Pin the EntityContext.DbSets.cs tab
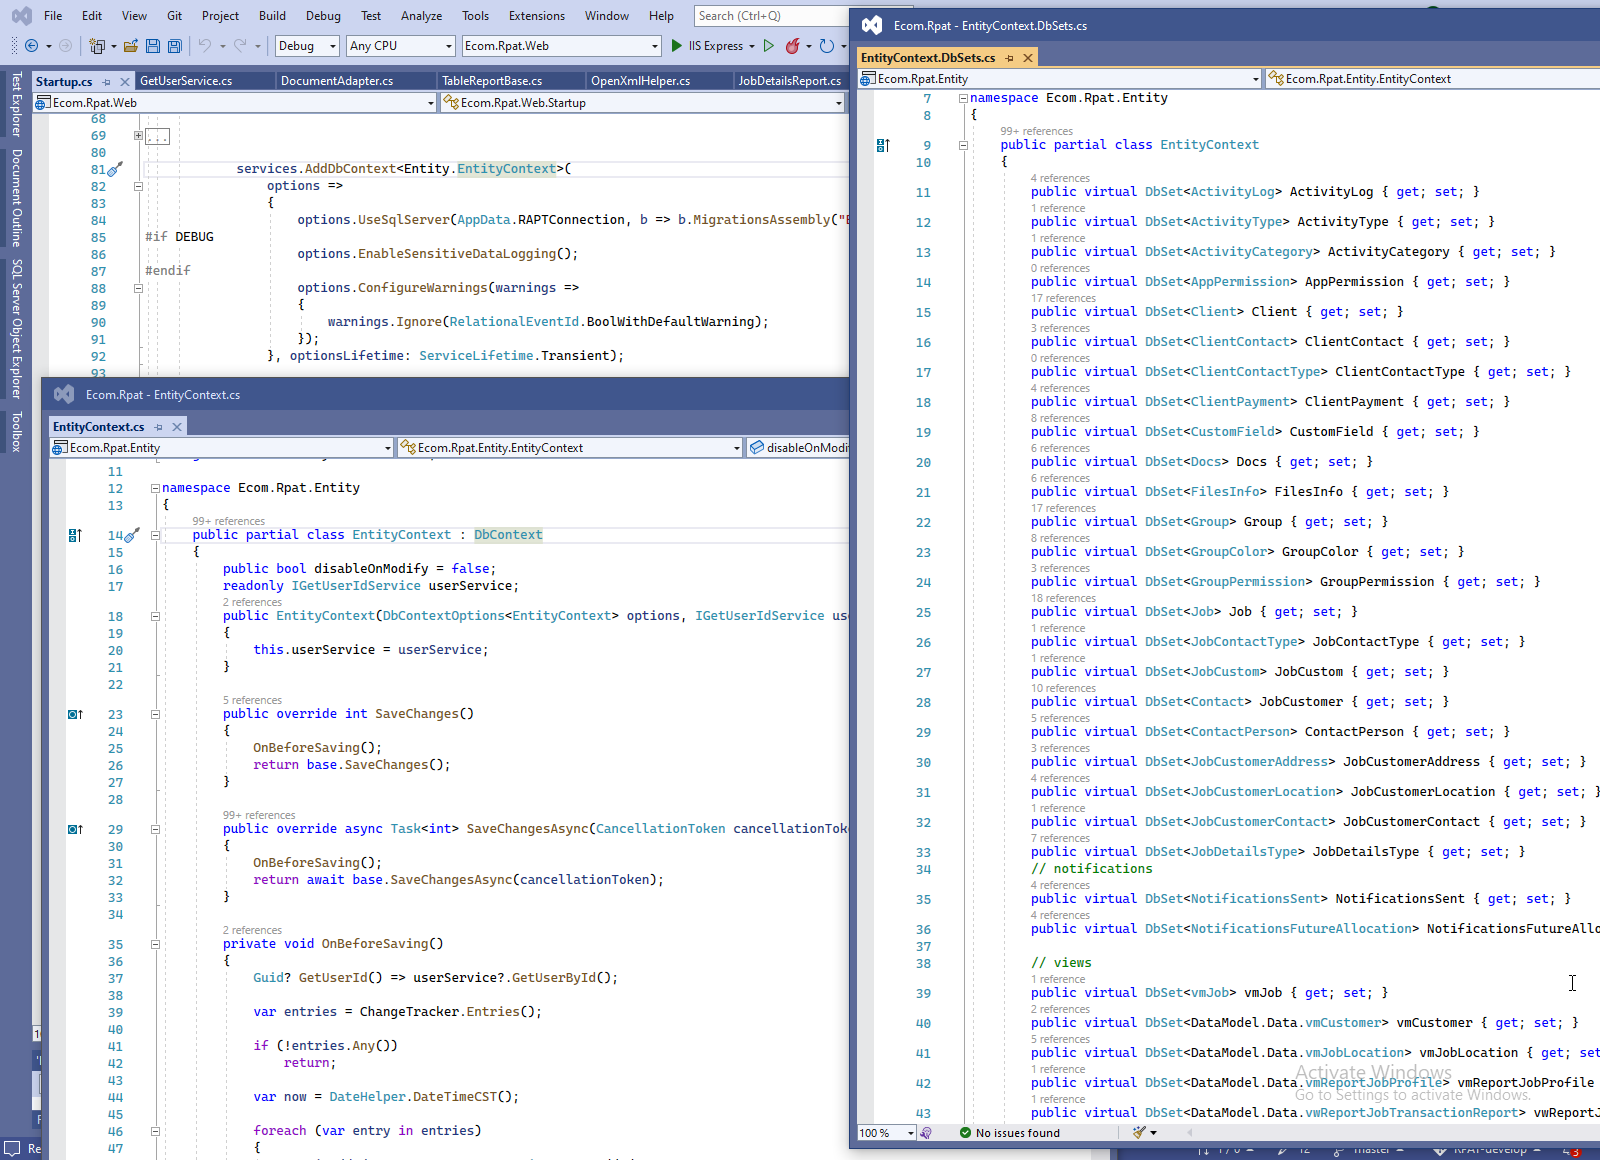The width and height of the screenshot is (1600, 1160). click(x=1010, y=58)
